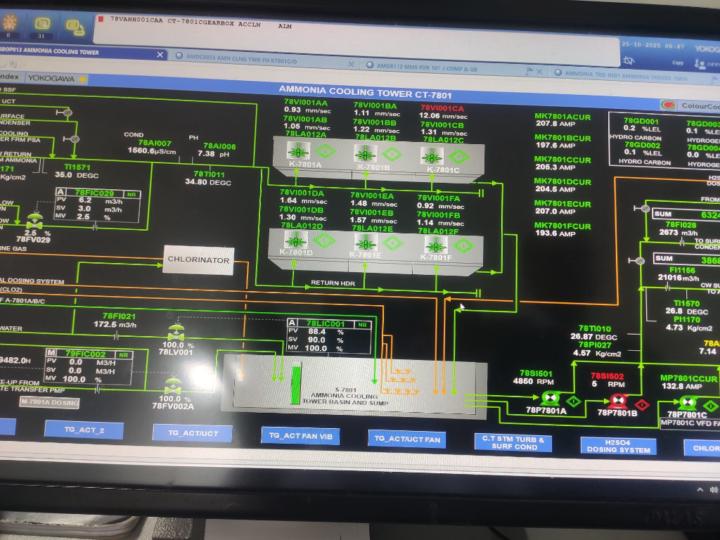Open the TG_ACT/UCT FAN graphic

(x=407, y=439)
